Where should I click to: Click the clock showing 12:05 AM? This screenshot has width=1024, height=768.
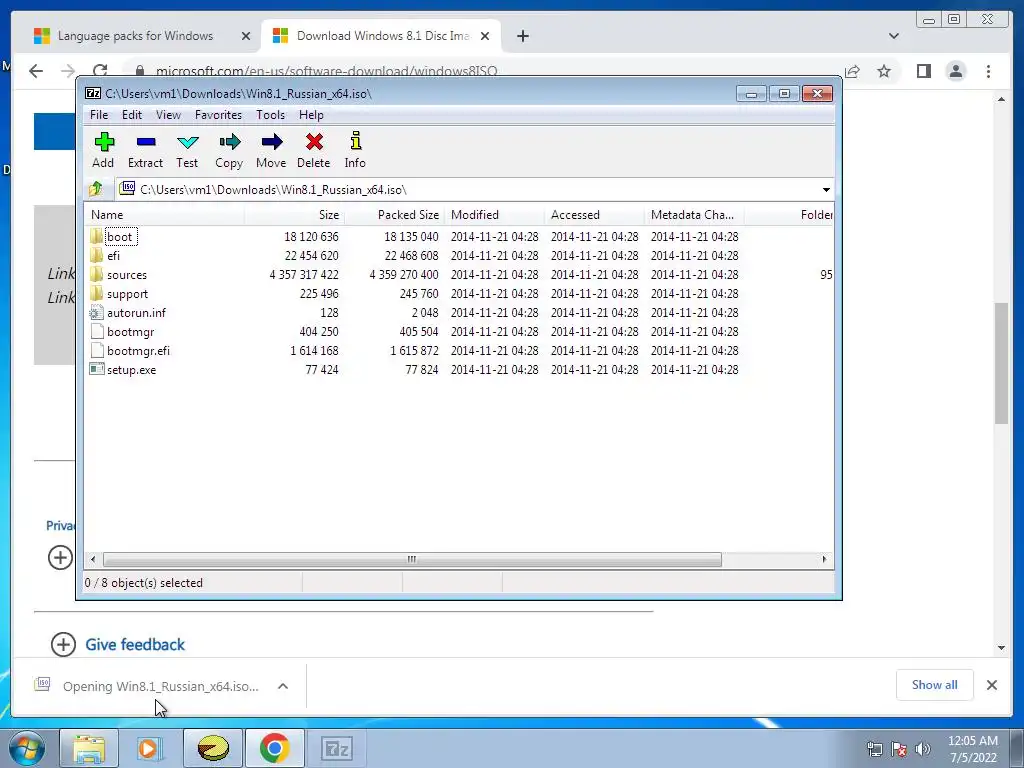click(x=972, y=741)
